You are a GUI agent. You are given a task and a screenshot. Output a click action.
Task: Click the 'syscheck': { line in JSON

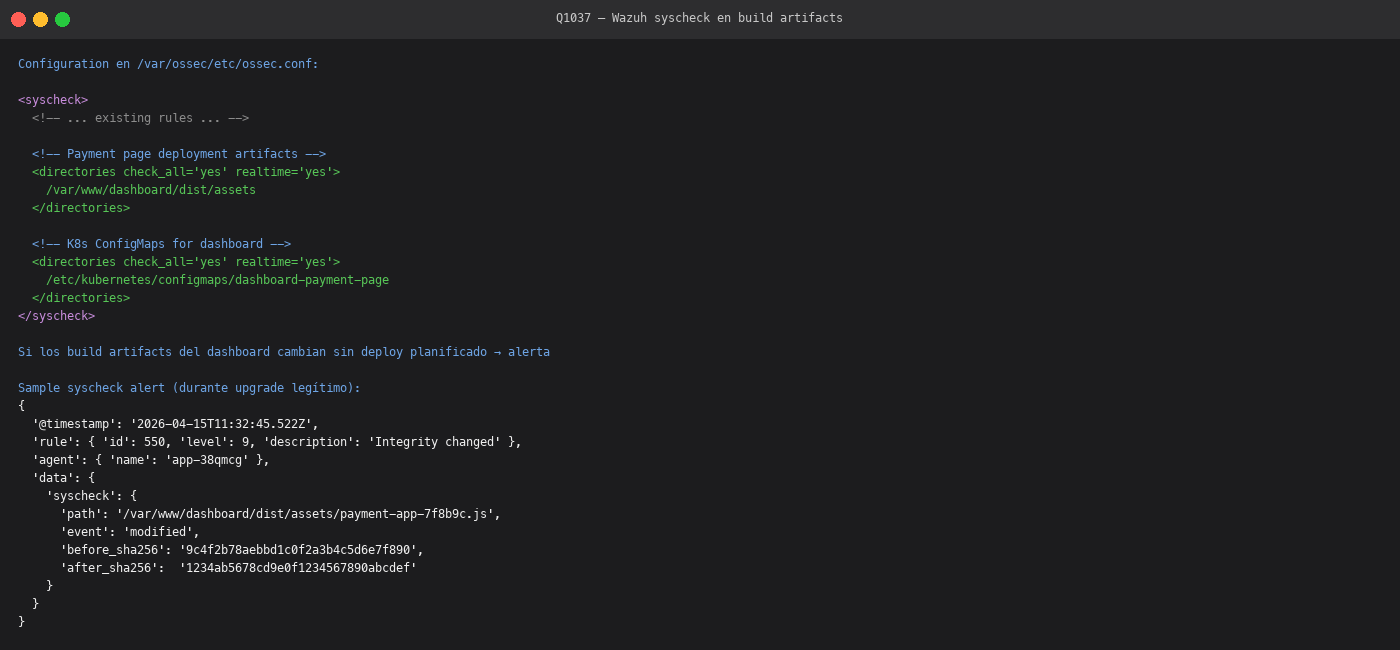coord(91,496)
